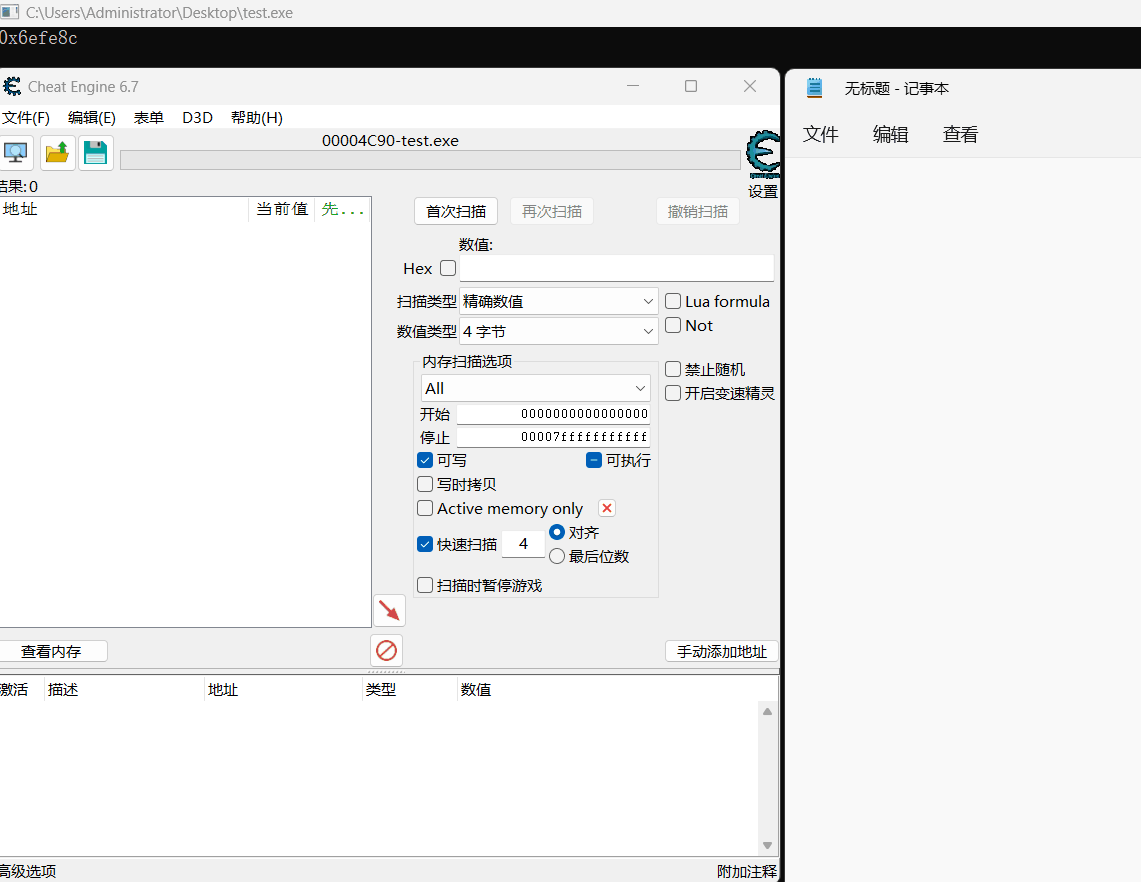The width and height of the screenshot is (1141, 882).
Task: Click 附加注释 in the status bar
Action: pyautogui.click(x=747, y=871)
